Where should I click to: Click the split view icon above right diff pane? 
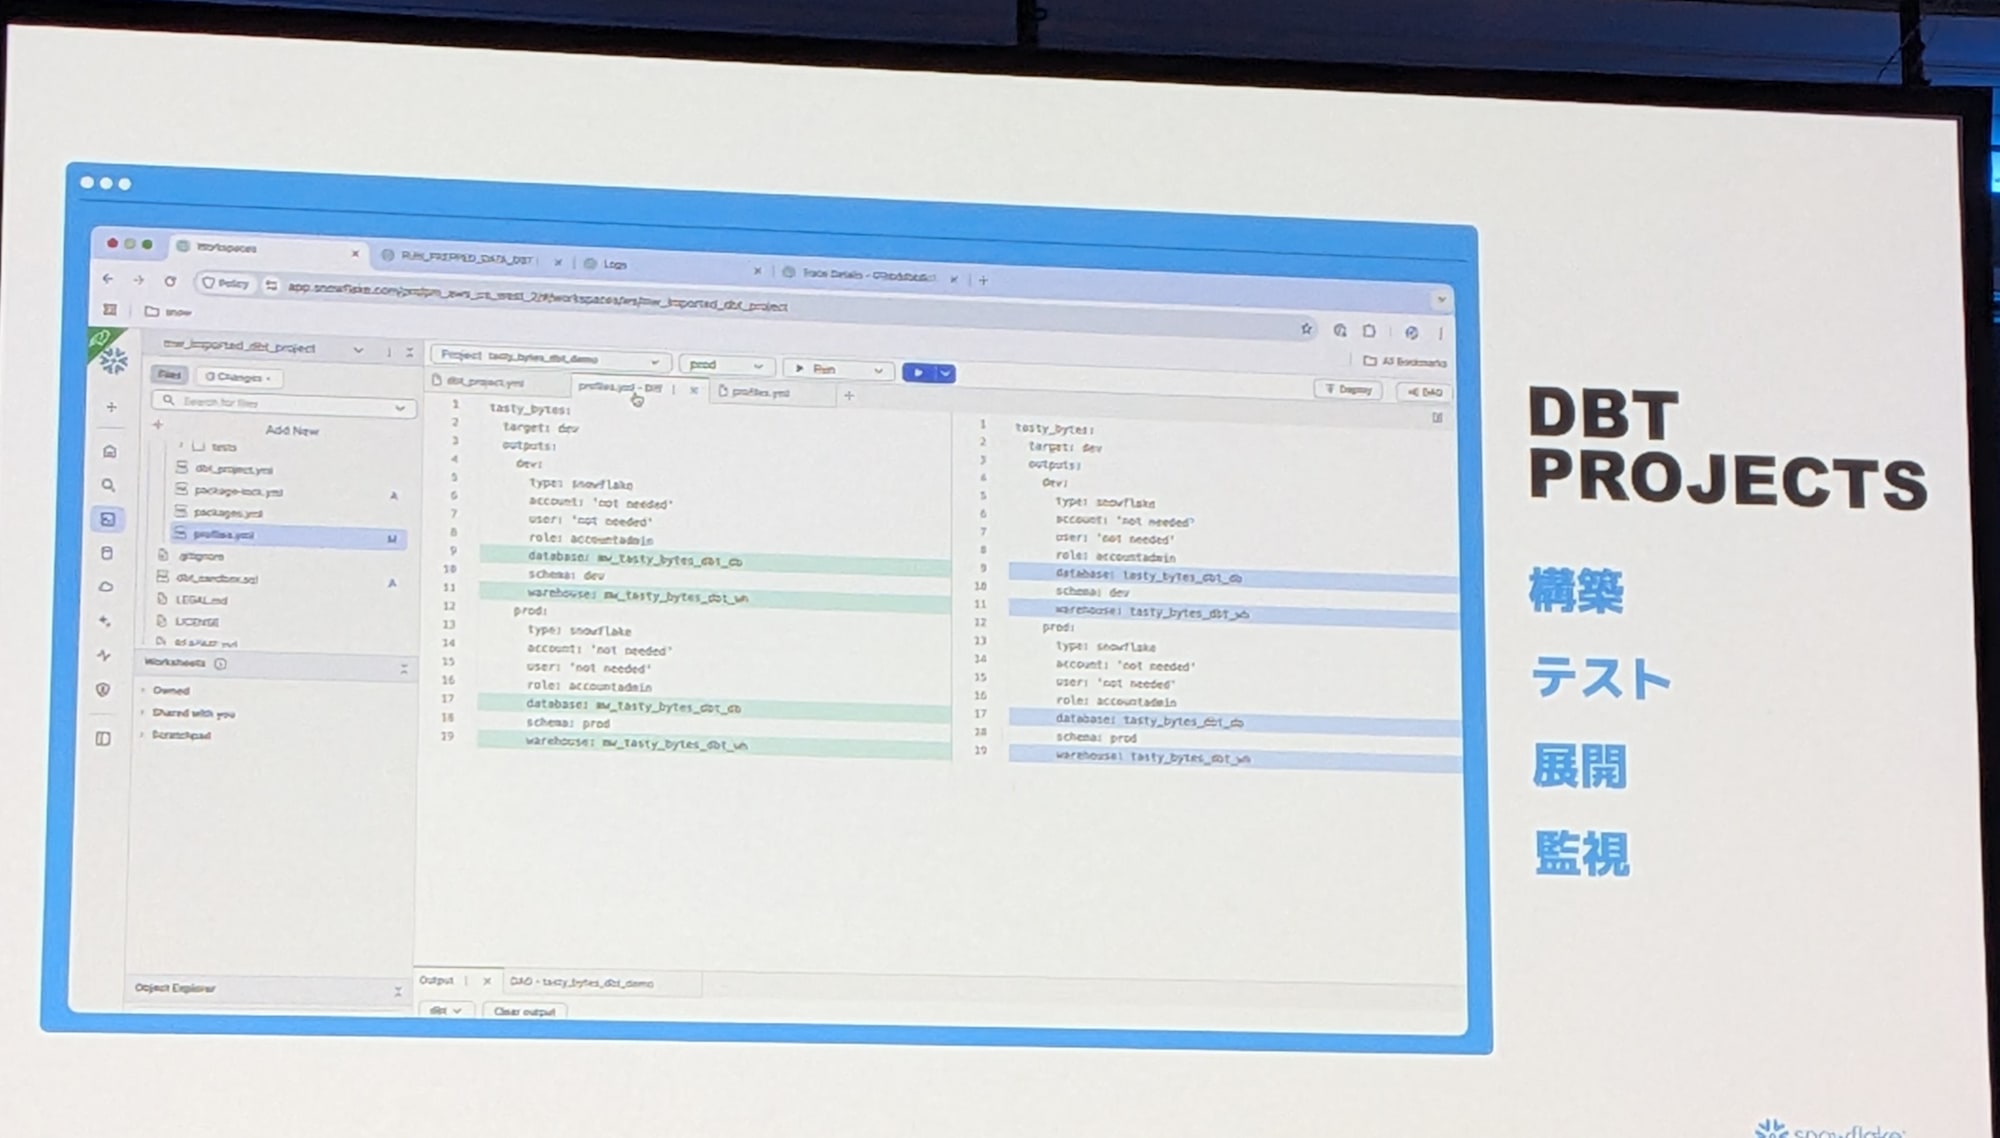point(1437,418)
